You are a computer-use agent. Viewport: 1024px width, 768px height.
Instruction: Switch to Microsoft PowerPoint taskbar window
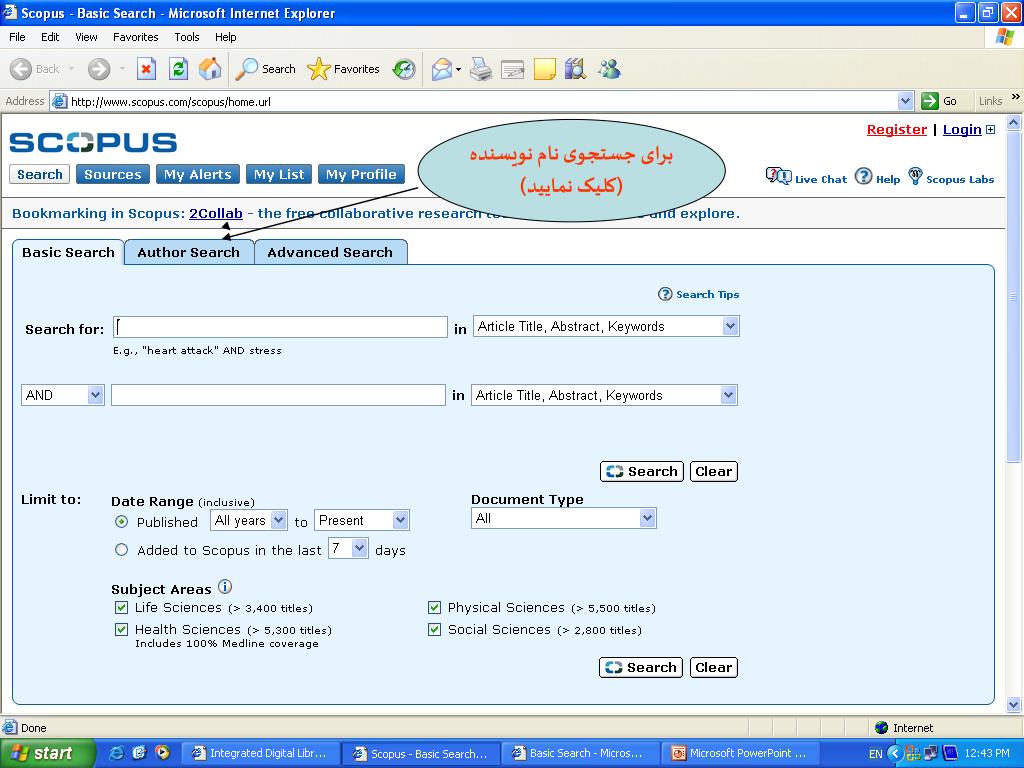pos(740,753)
